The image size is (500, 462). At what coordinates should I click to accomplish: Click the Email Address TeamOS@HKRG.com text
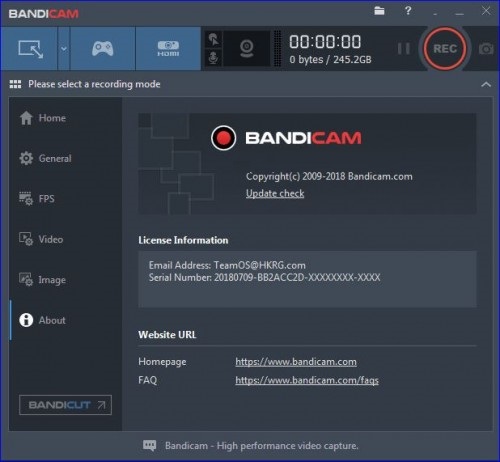click(227, 265)
